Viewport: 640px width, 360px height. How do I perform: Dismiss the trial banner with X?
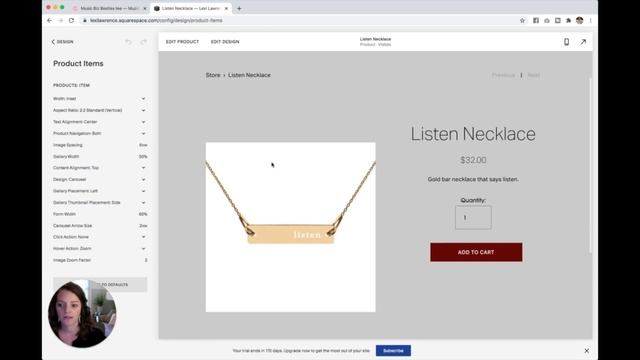click(586, 351)
